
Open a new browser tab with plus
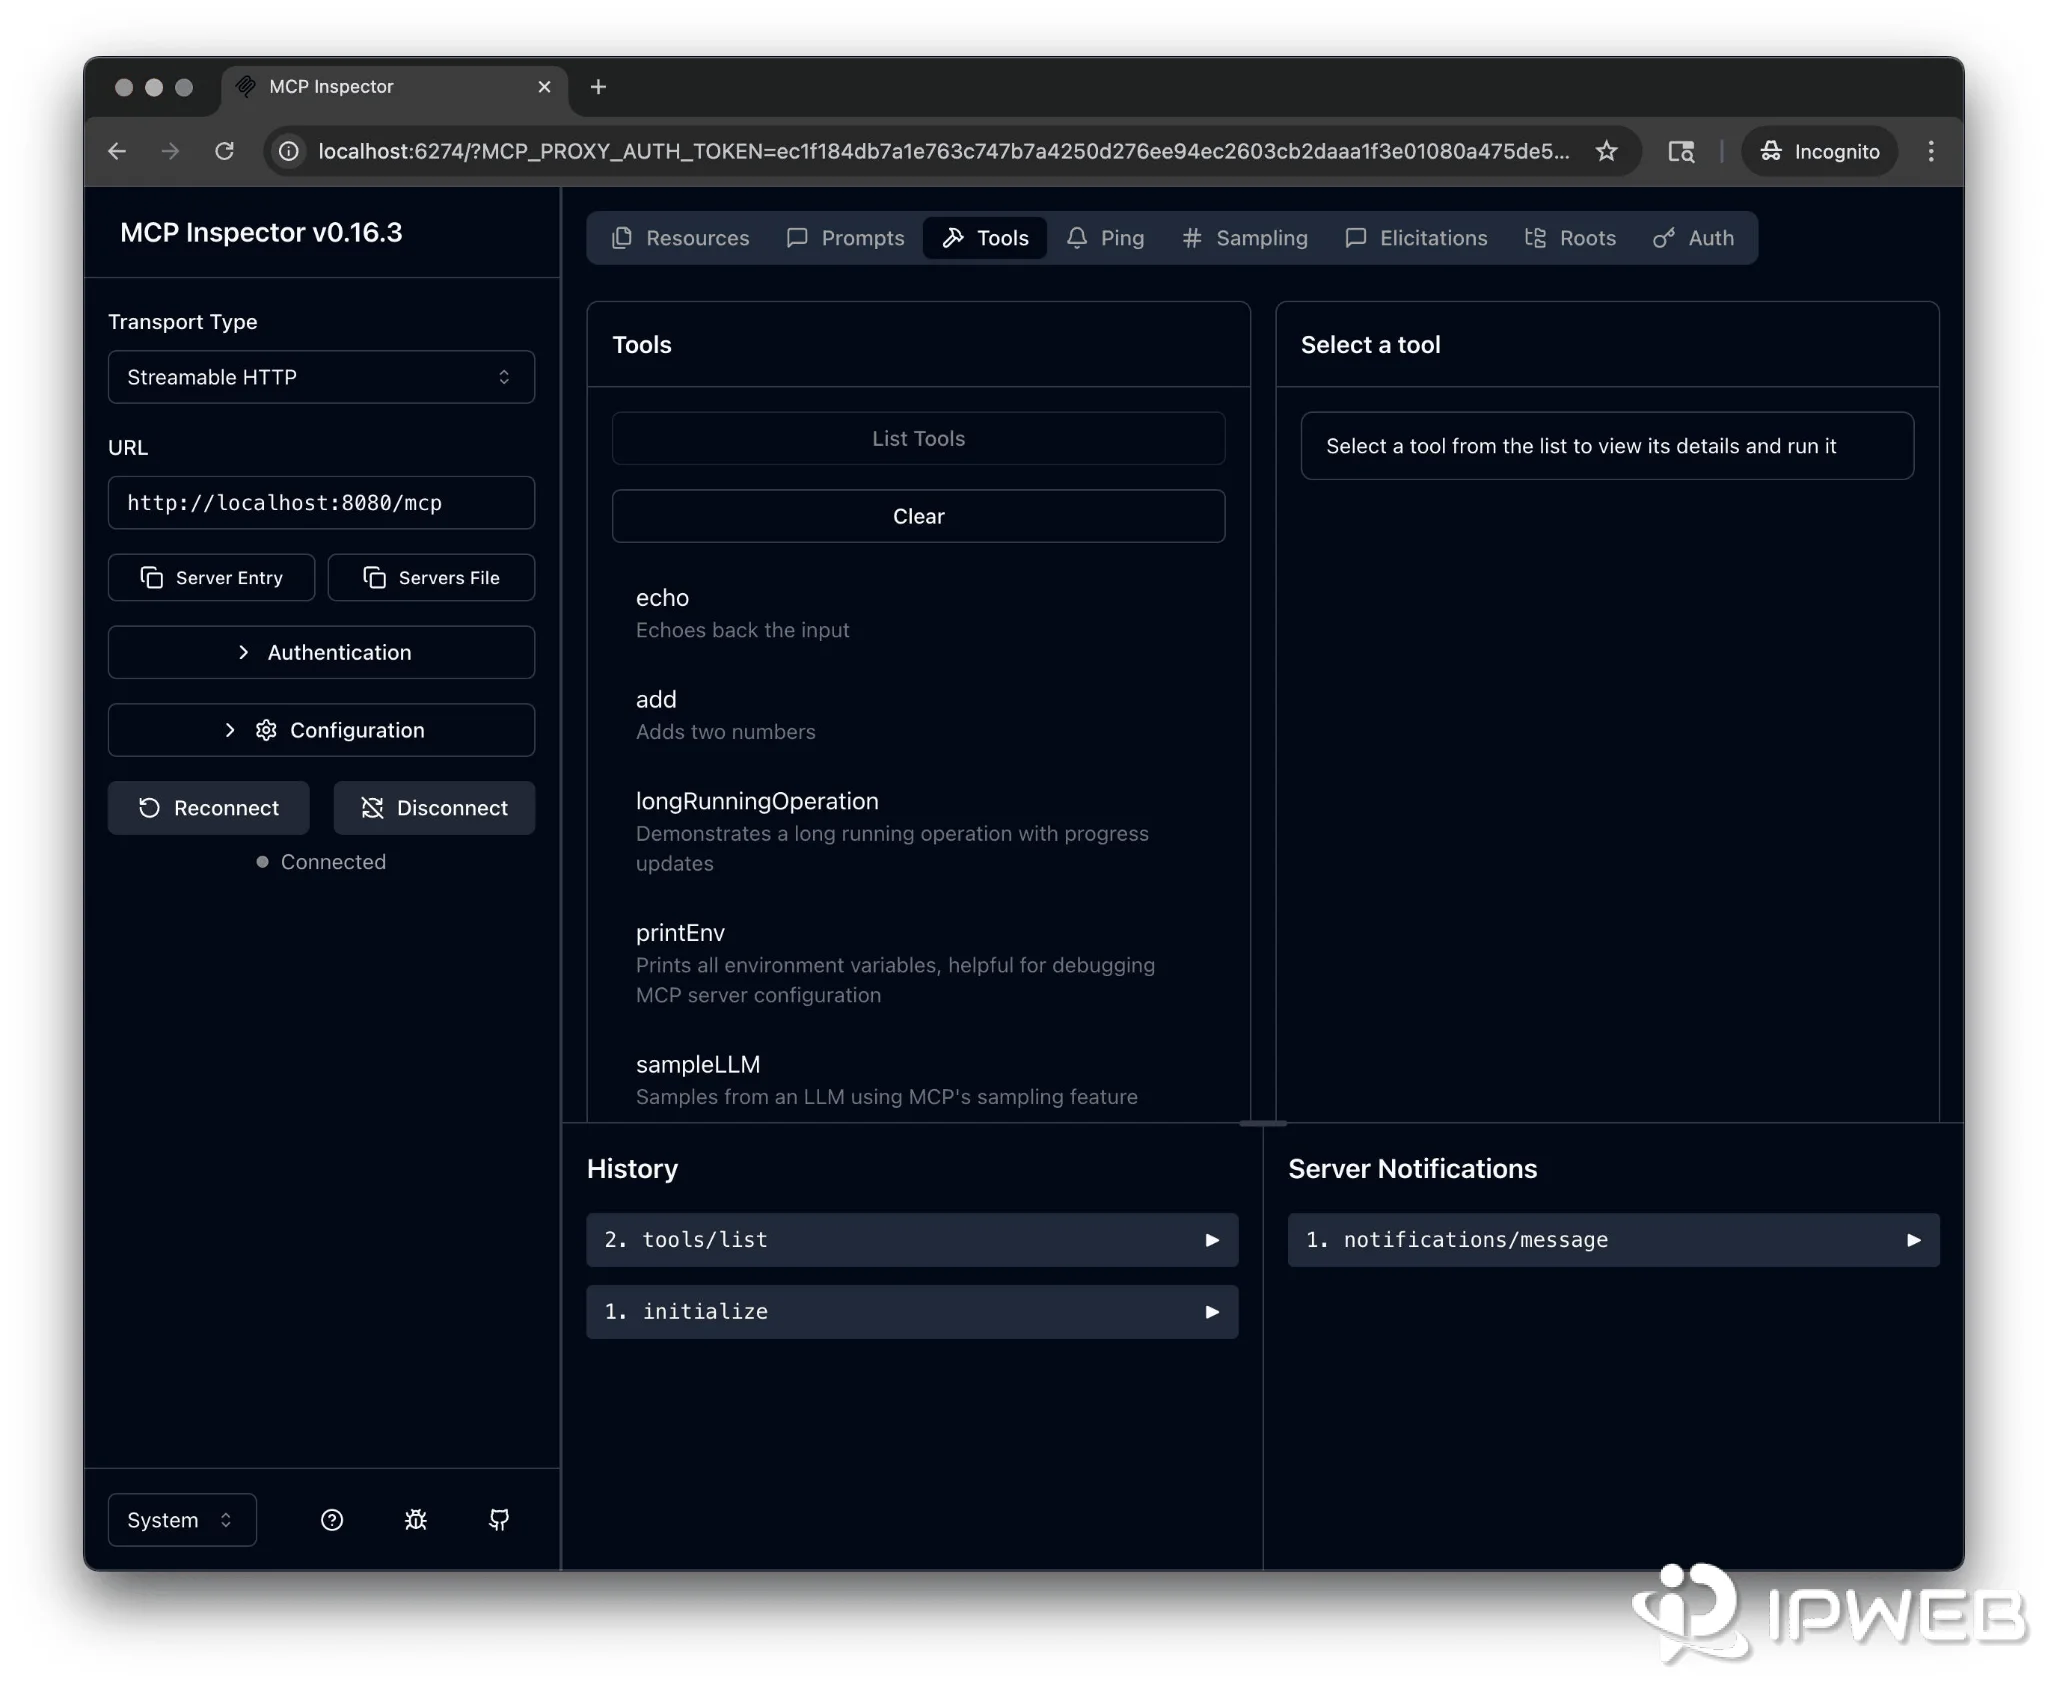[598, 87]
